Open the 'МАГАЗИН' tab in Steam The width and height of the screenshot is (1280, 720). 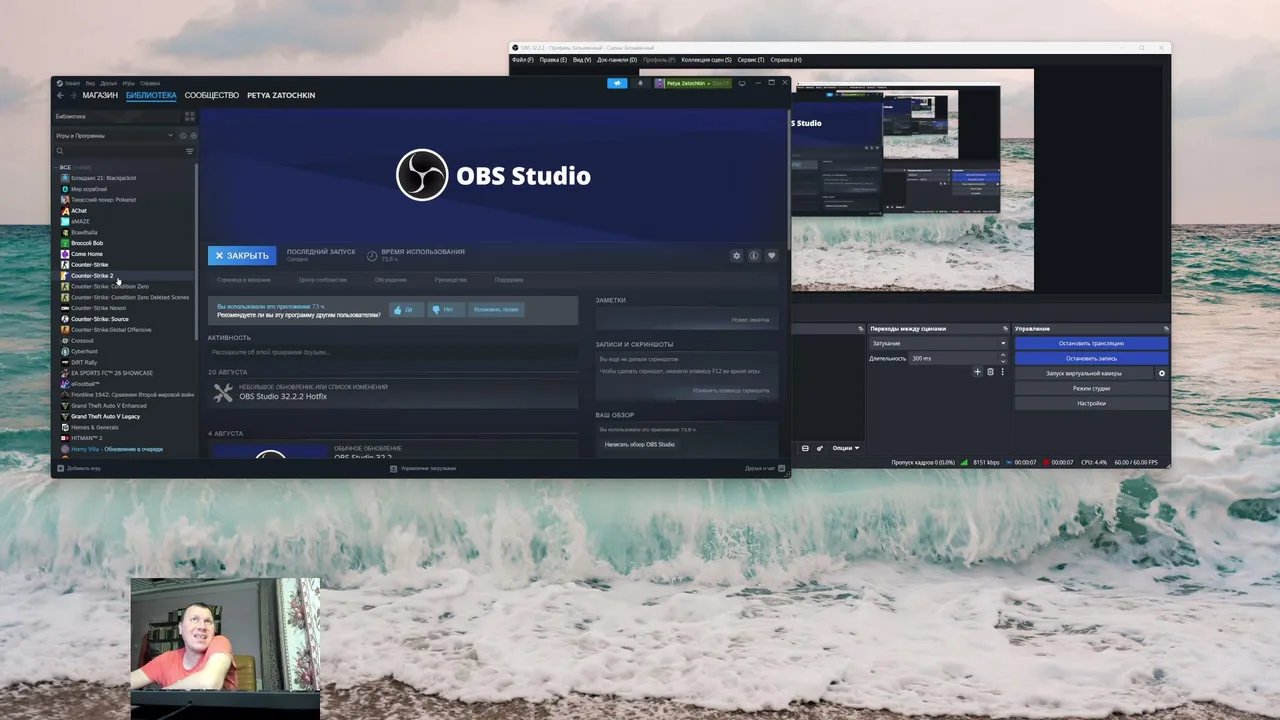click(x=100, y=95)
